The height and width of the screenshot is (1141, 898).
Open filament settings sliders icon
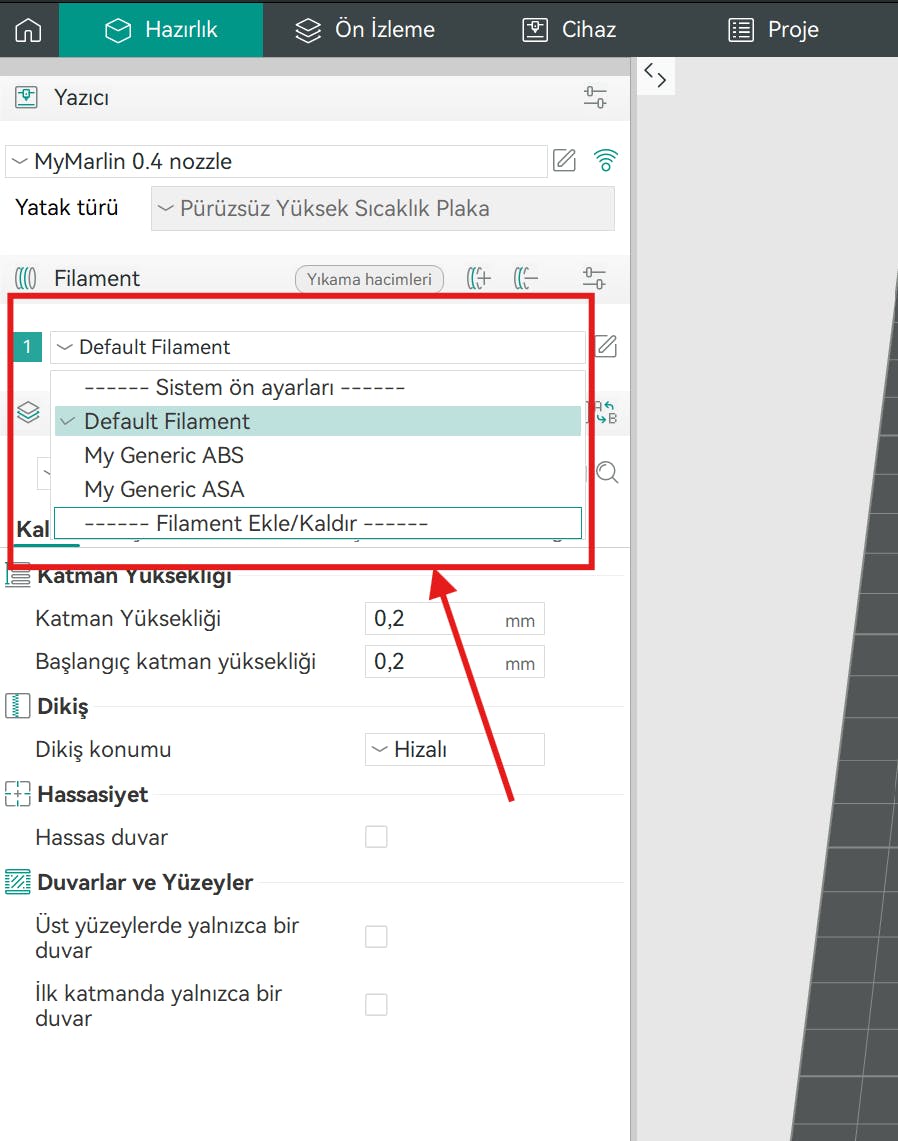click(595, 279)
